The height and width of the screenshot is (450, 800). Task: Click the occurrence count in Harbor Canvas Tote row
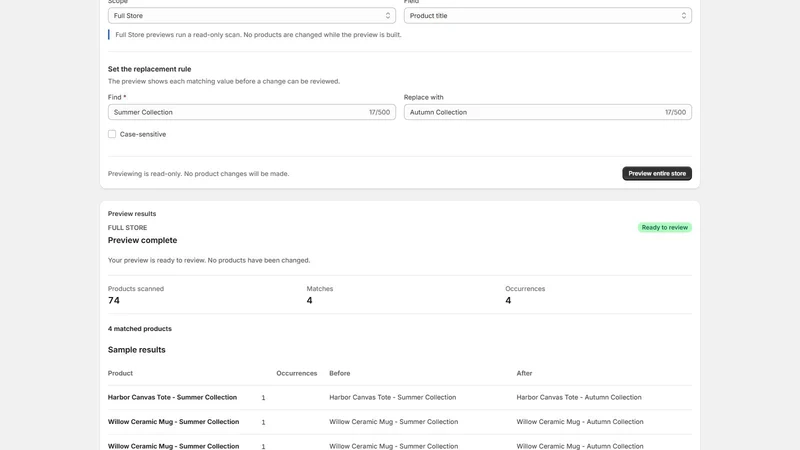tap(263, 398)
